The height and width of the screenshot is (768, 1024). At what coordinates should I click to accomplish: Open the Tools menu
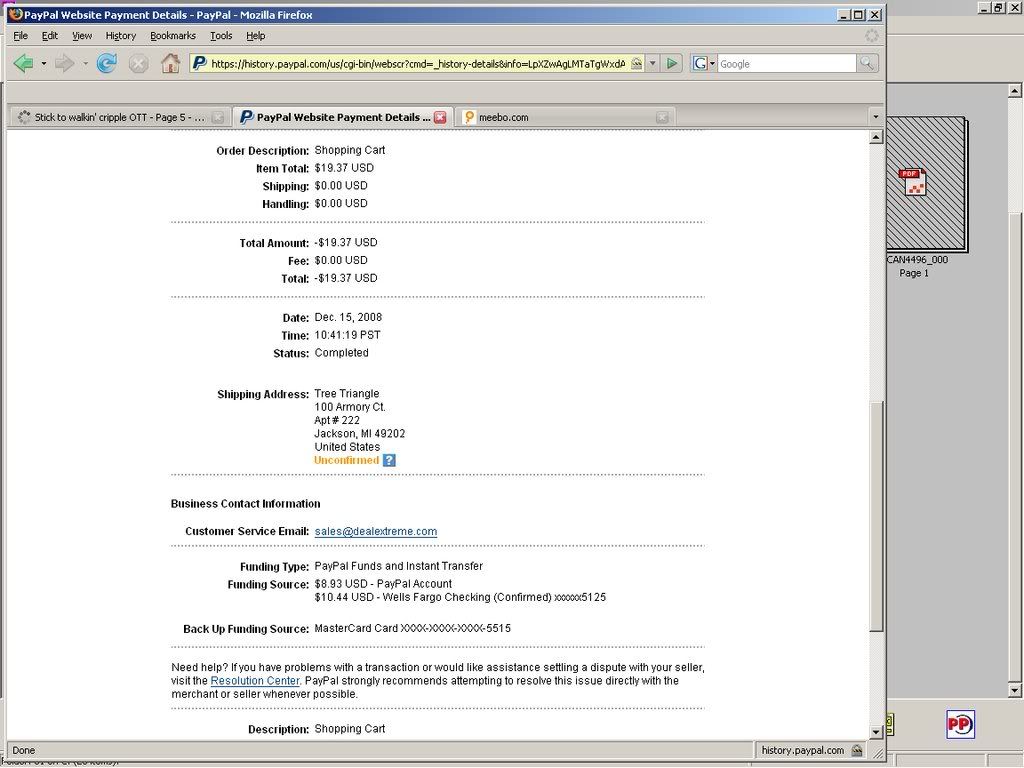pyautogui.click(x=221, y=36)
